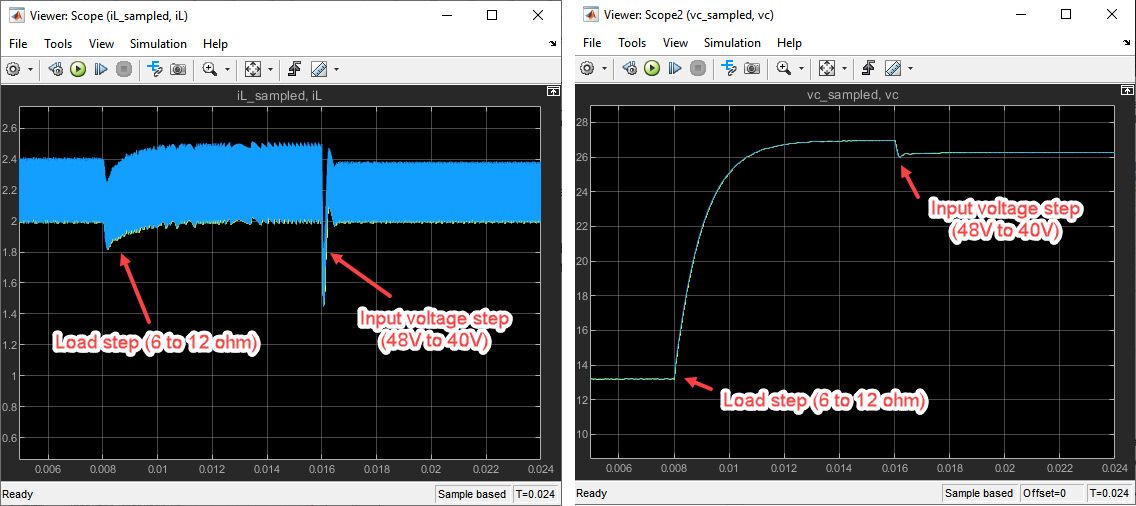Open File menu in Scope2 window
The height and width of the screenshot is (506, 1136).
(x=592, y=43)
